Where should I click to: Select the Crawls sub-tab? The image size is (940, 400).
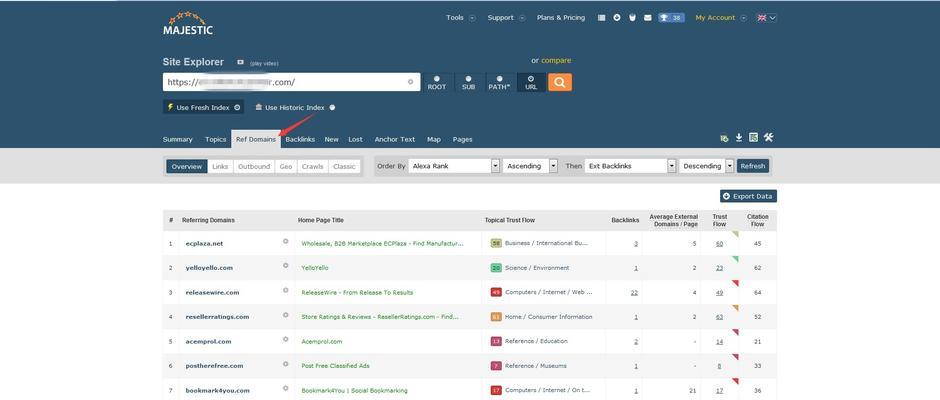click(313, 167)
